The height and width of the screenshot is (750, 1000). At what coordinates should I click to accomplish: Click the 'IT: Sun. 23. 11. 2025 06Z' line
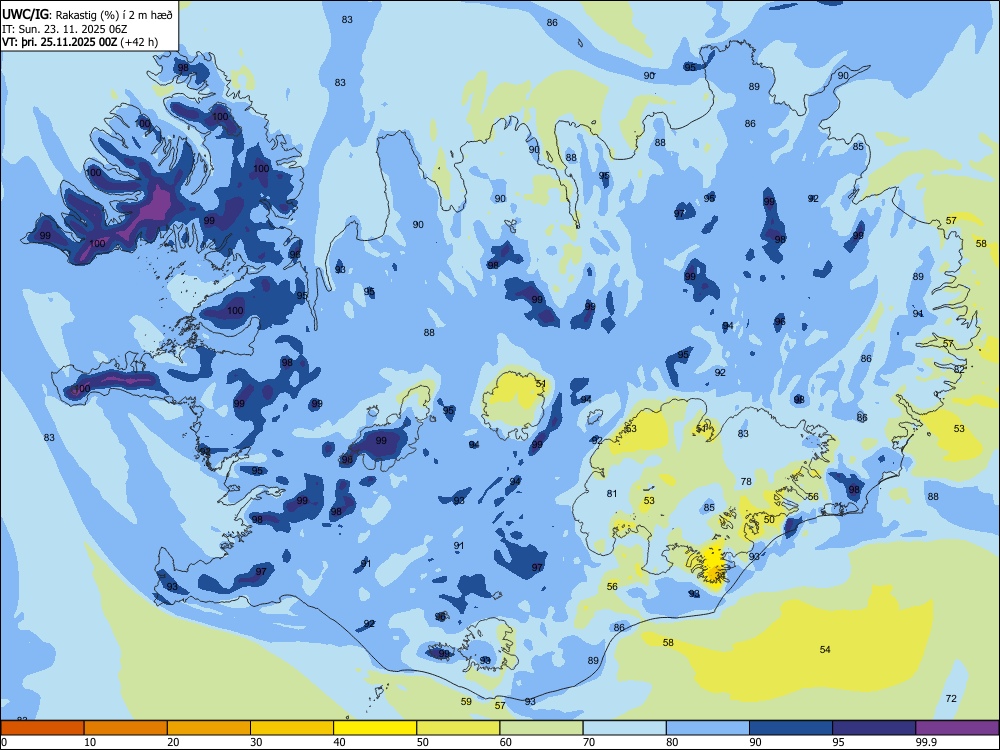point(62,29)
